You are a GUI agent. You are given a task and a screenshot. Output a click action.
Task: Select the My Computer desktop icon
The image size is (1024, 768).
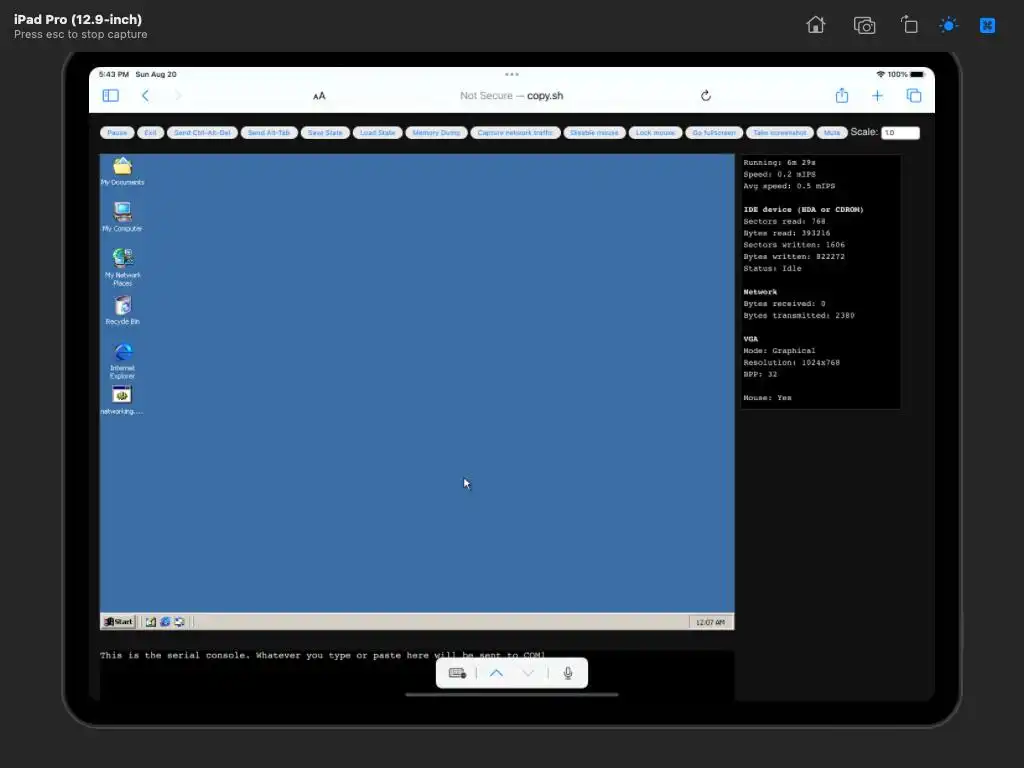tap(122, 217)
